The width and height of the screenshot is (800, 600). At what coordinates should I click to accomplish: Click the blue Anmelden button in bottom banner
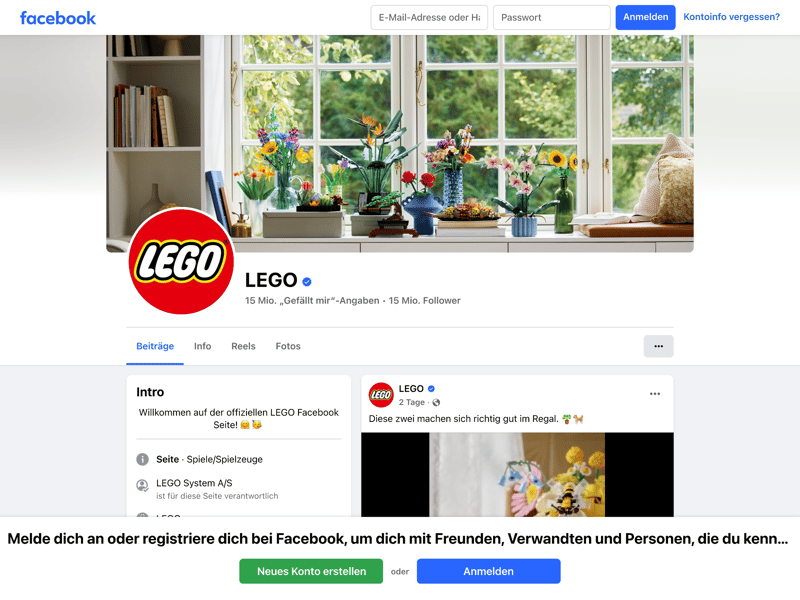point(488,571)
